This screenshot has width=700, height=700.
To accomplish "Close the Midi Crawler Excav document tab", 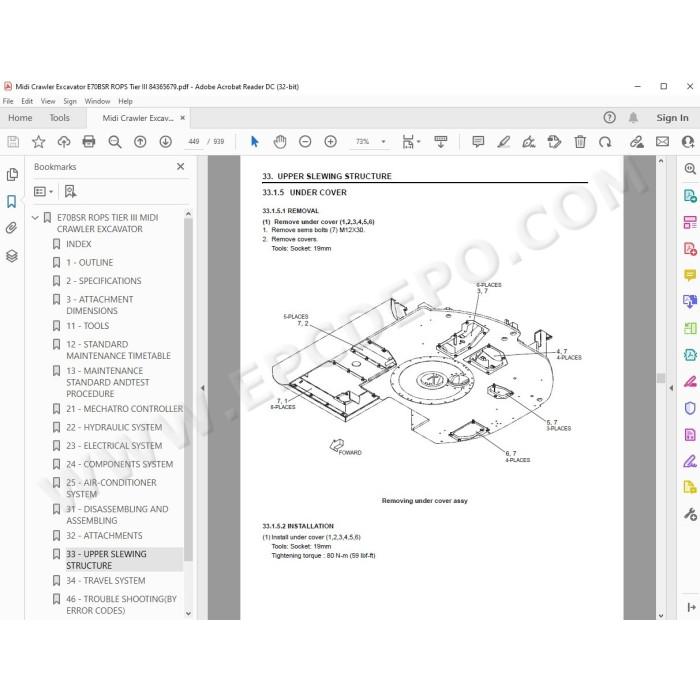I will (183, 118).
